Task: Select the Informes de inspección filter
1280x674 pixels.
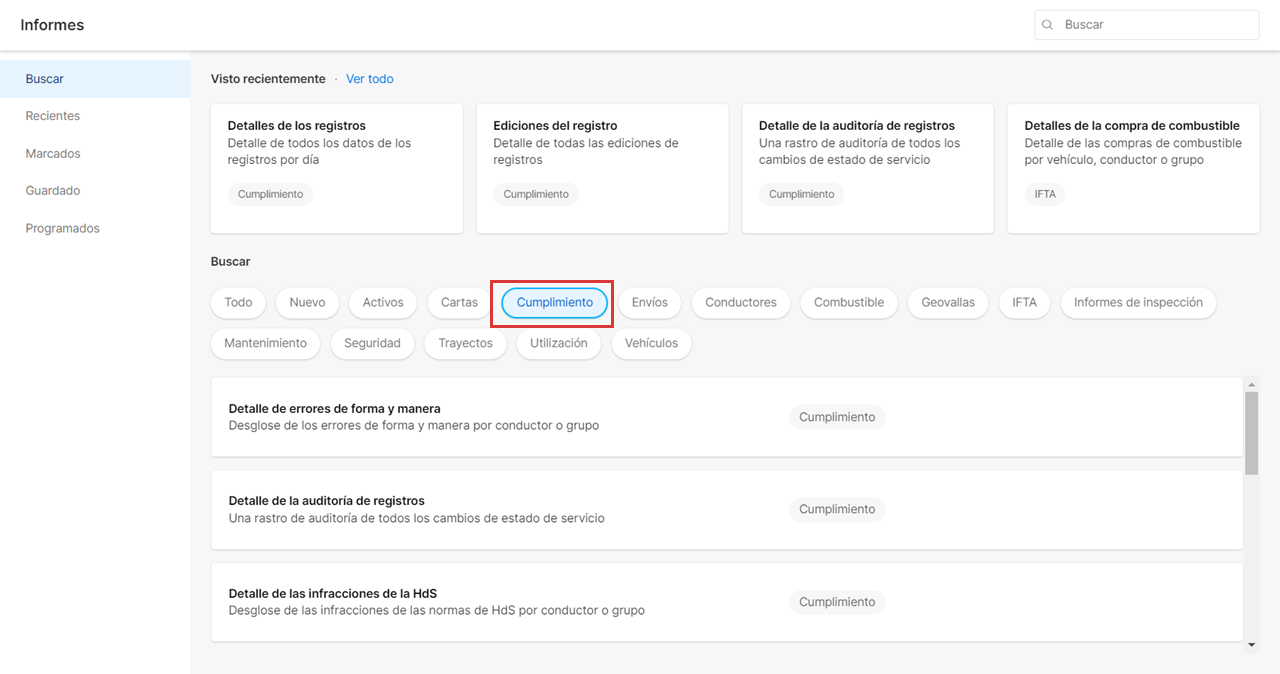Action: [x=1138, y=302]
